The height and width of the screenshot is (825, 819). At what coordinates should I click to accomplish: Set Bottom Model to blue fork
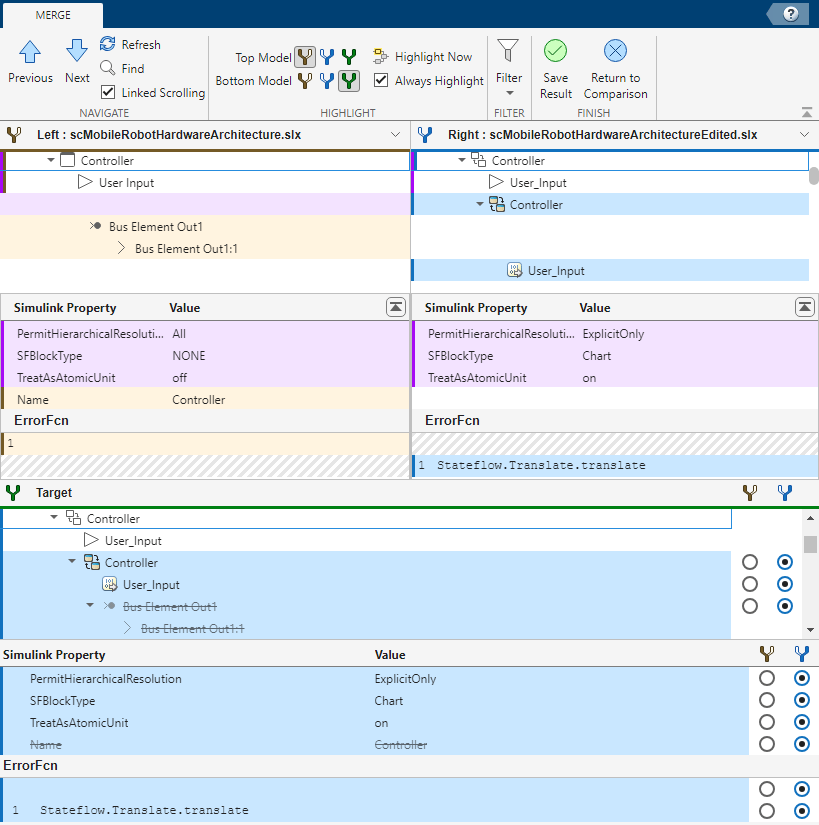coord(327,81)
